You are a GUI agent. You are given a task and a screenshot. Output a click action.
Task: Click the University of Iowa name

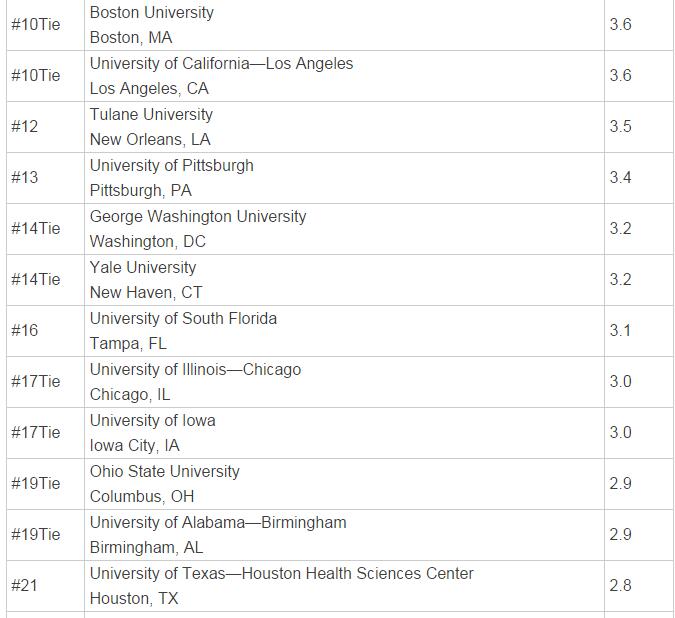(x=152, y=421)
